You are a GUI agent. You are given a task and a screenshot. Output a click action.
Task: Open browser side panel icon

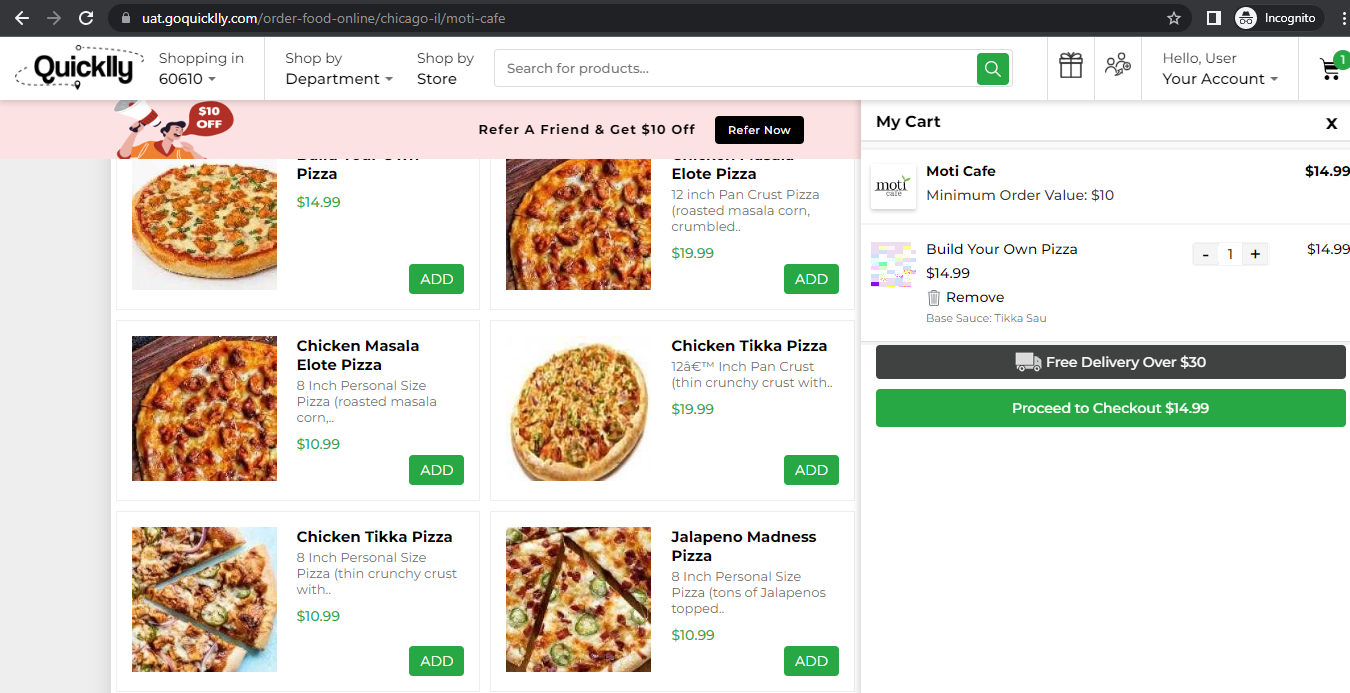(1213, 18)
